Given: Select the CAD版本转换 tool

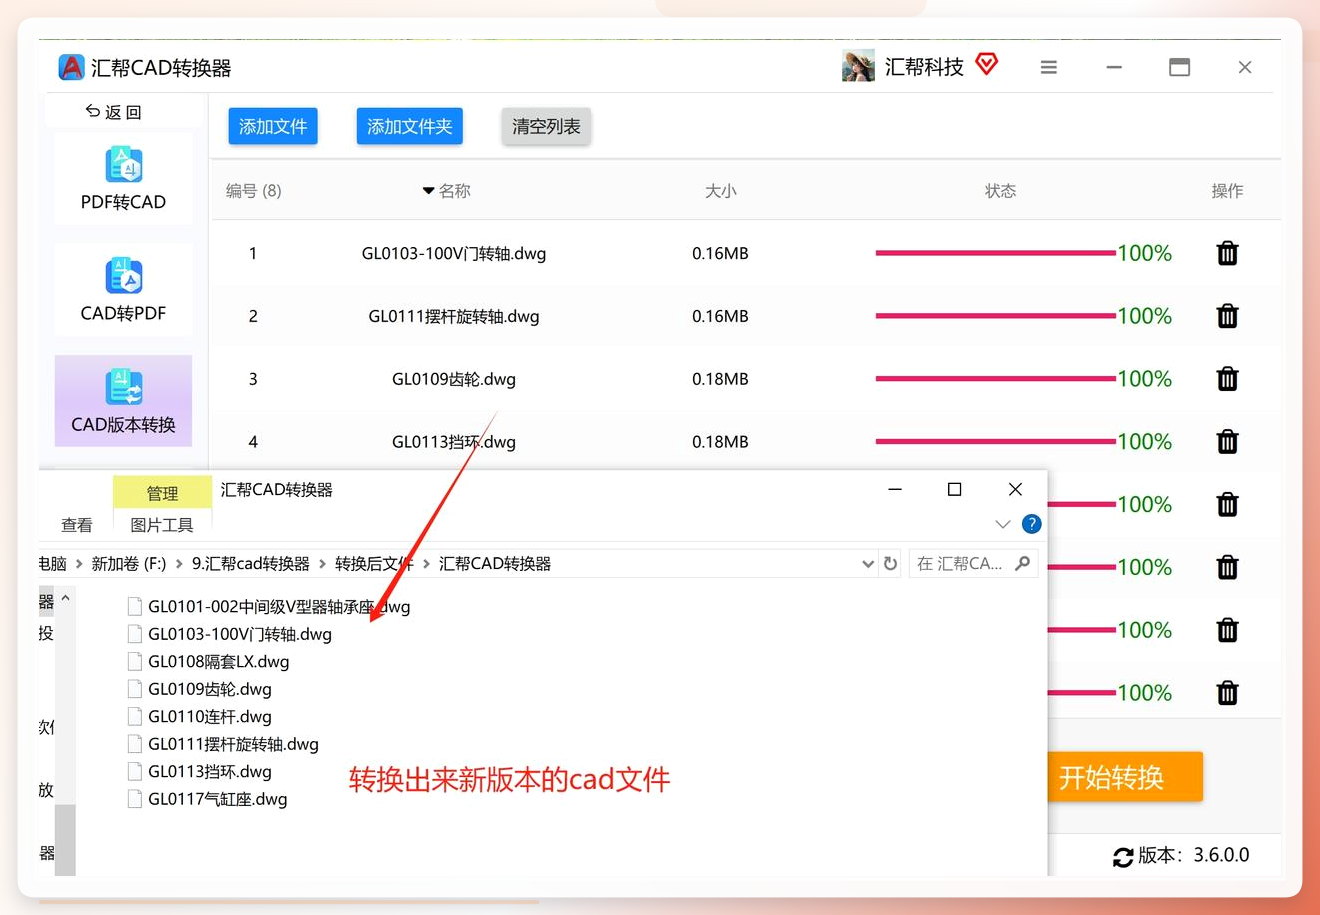Looking at the screenshot, I should (x=123, y=401).
